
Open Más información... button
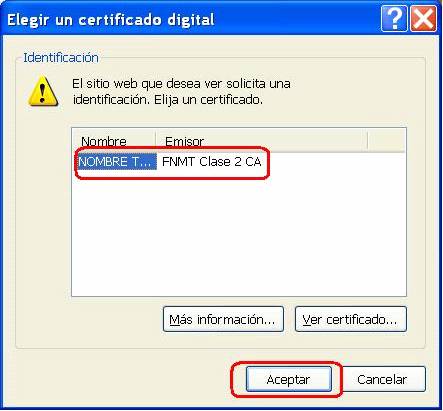[223, 319]
